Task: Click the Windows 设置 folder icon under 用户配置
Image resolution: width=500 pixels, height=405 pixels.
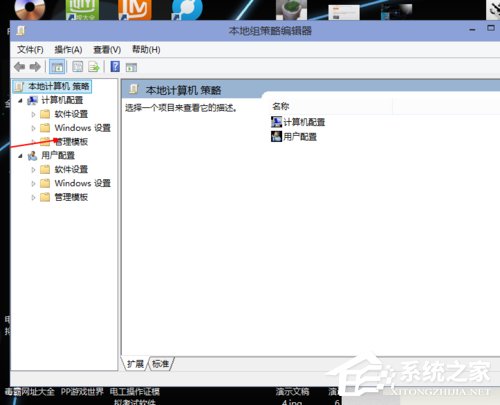Action: [x=45, y=183]
